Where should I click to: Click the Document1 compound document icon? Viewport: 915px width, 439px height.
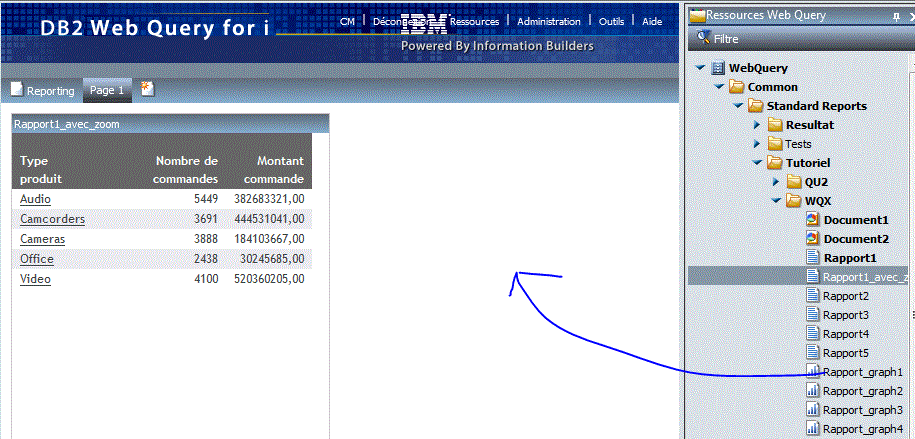[x=813, y=220]
